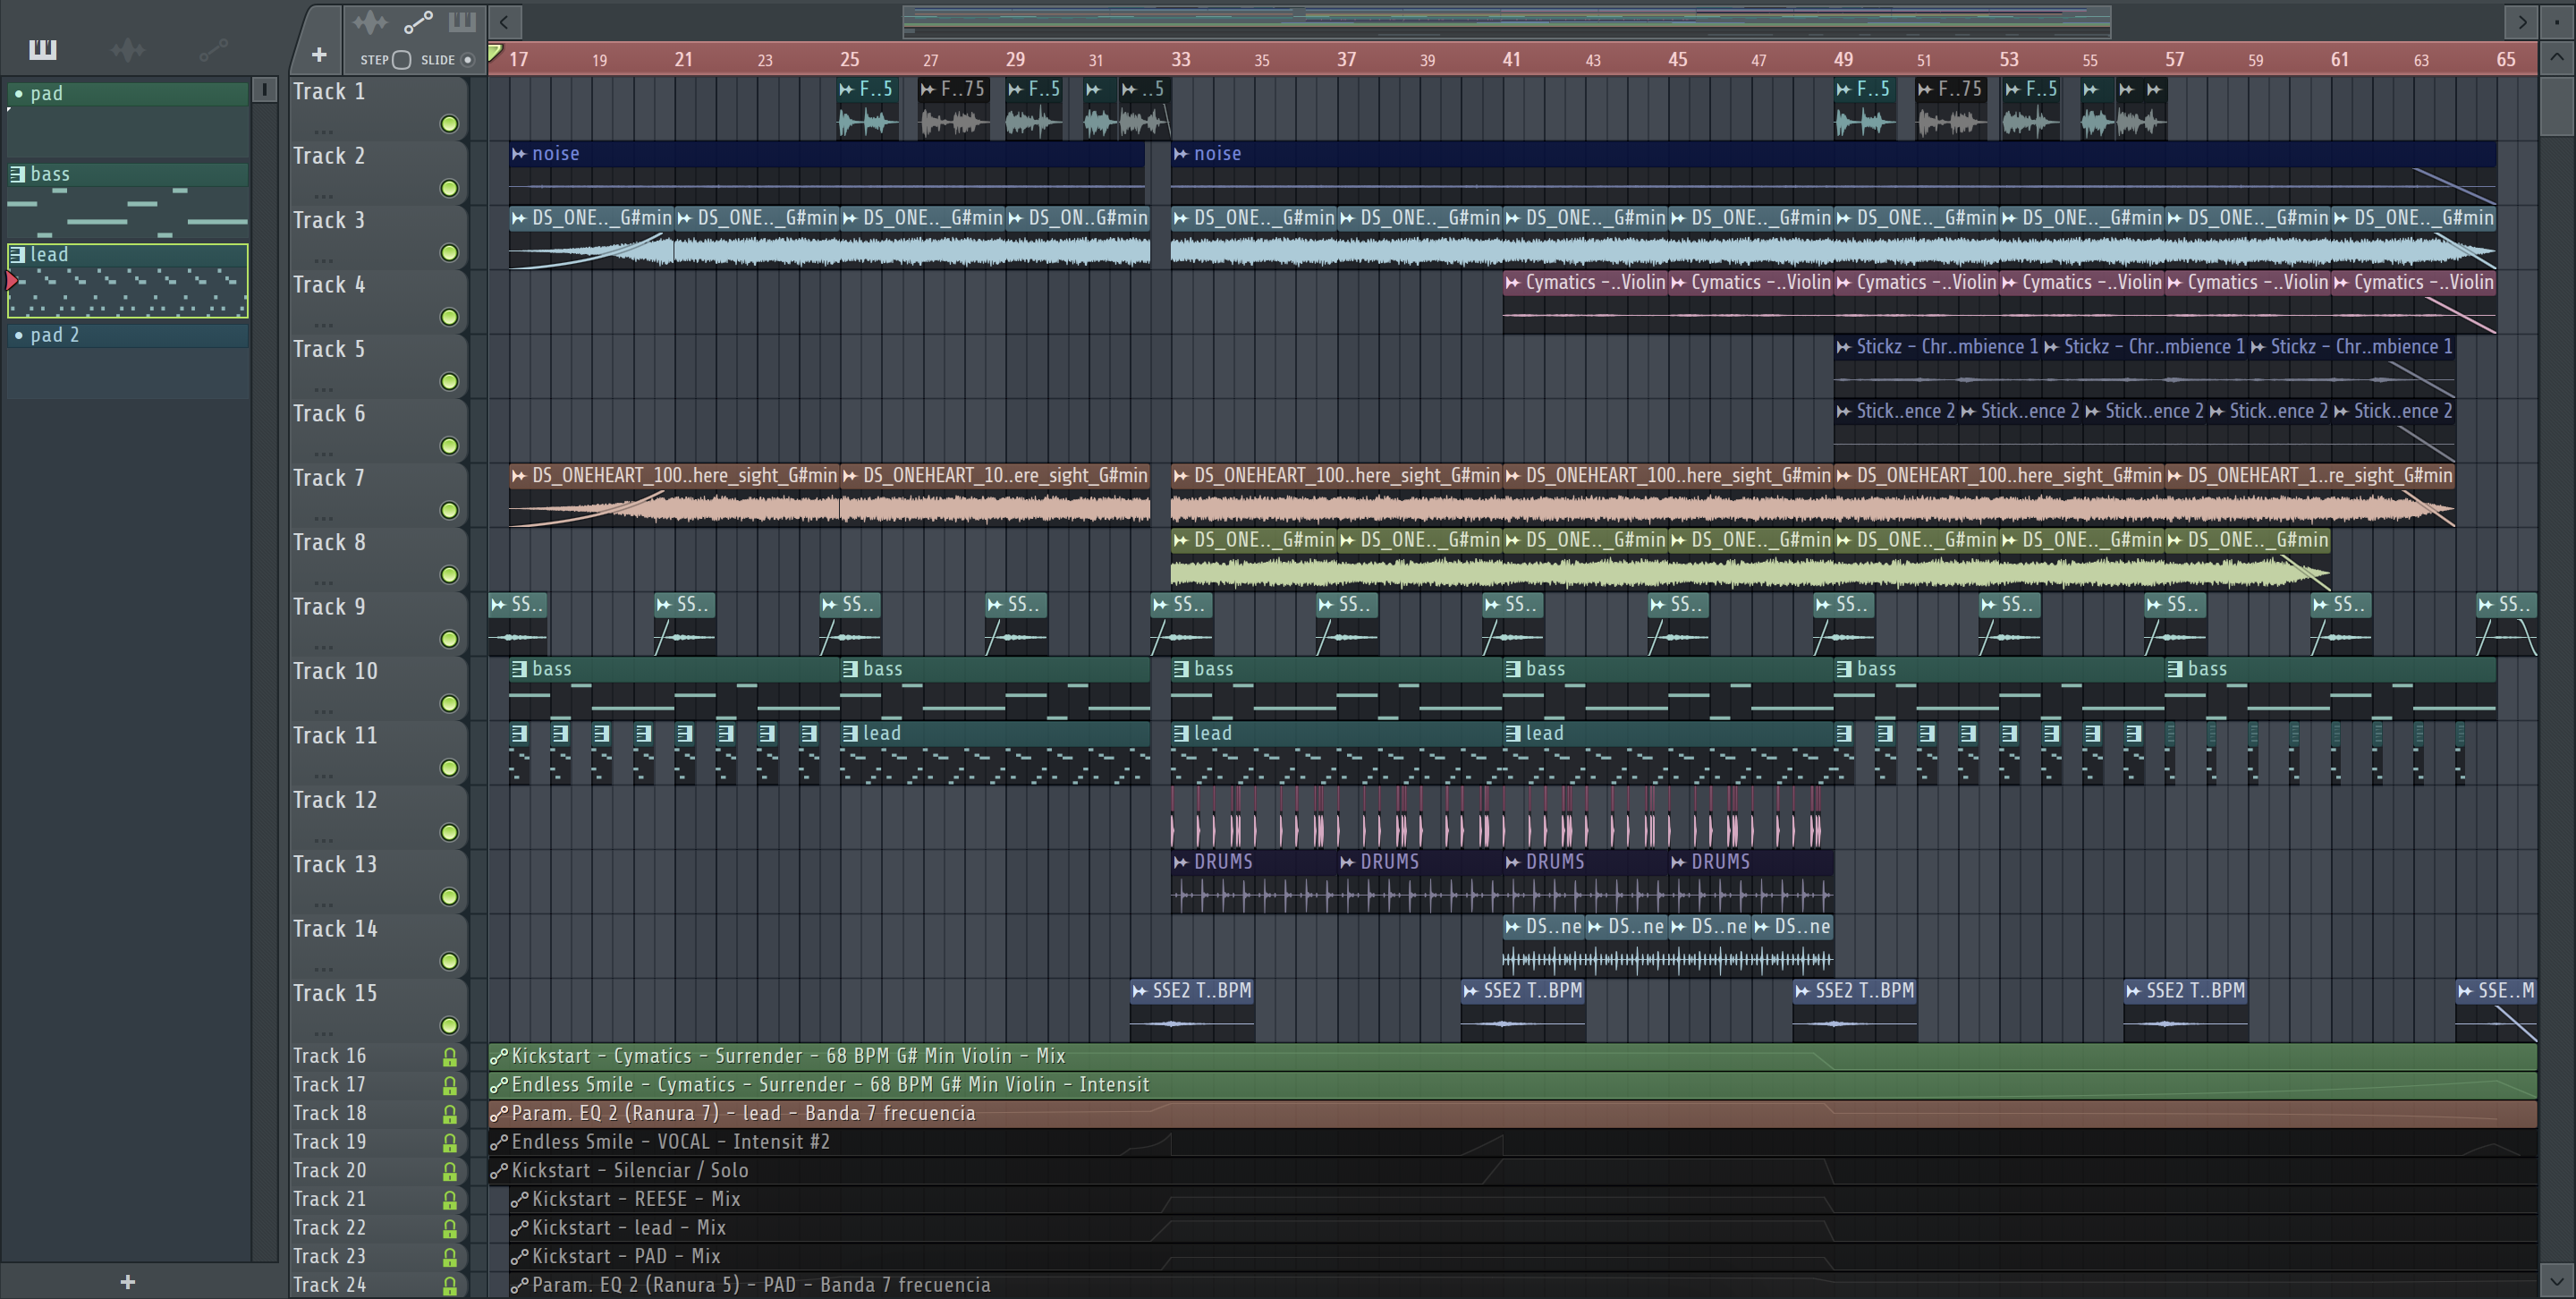
Task: Mute Track 9 using its green LED
Action: [x=449, y=639]
